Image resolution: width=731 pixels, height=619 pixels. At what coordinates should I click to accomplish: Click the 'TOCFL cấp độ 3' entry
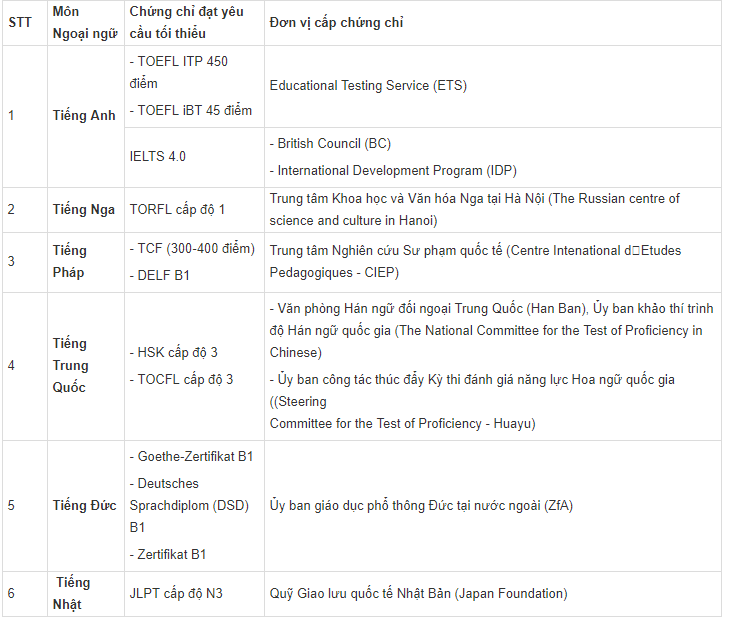tap(181, 379)
